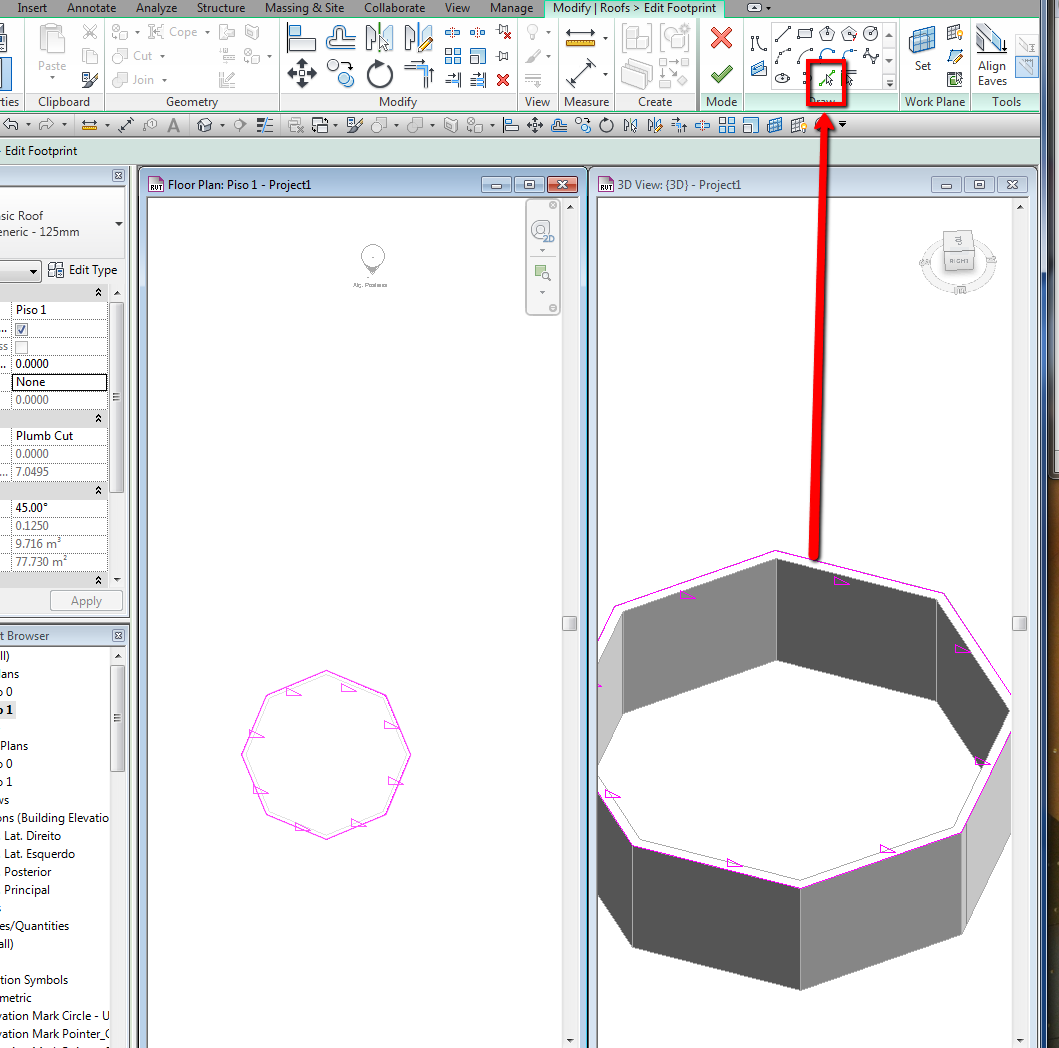The height and width of the screenshot is (1048, 1059).
Task: Tick the unchecked greyed properties checkbox
Action: click(21, 347)
